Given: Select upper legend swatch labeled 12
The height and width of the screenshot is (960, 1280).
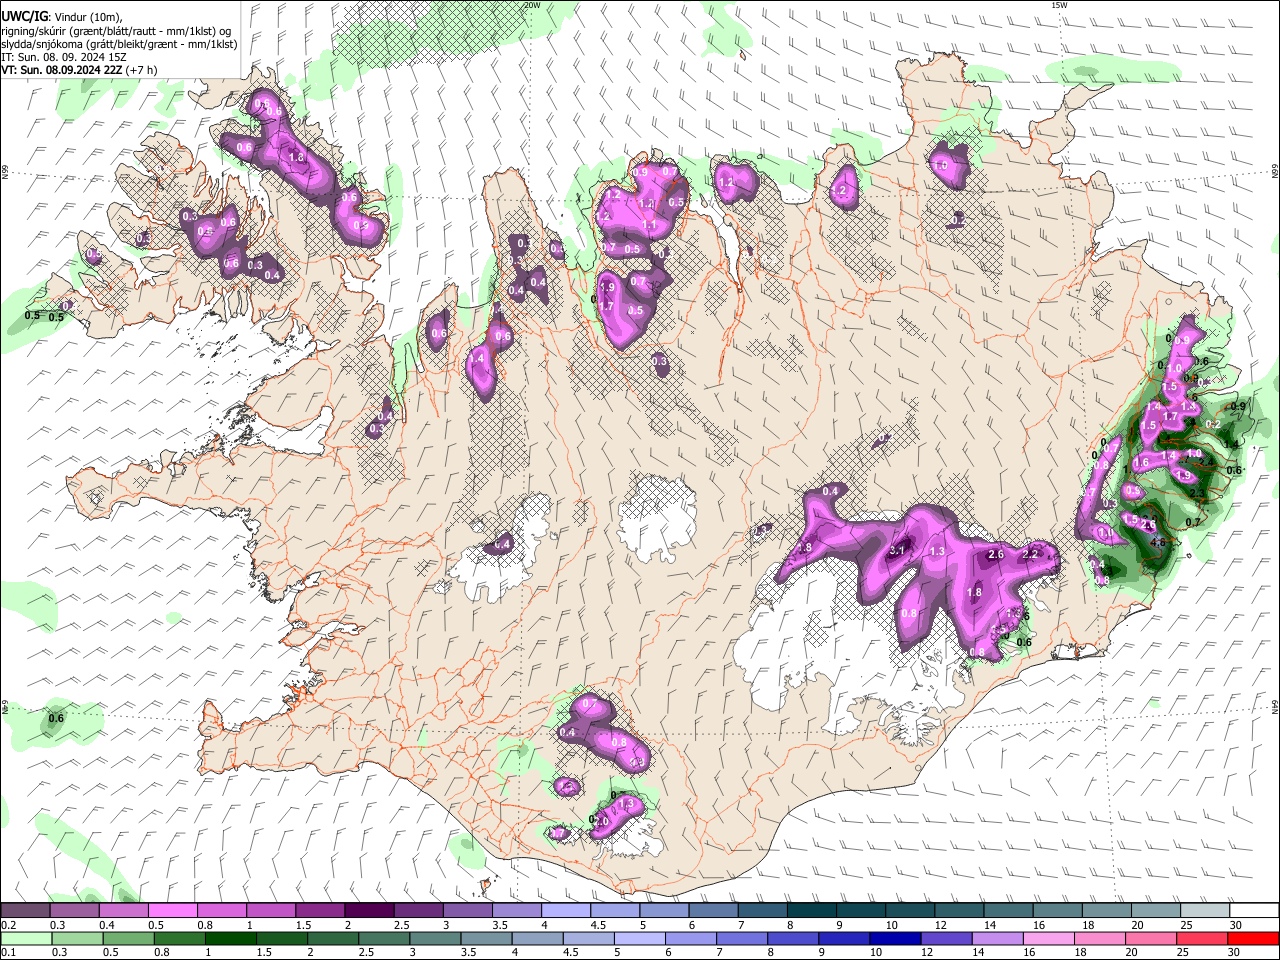Looking at the screenshot, I should [x=958, y=911].
